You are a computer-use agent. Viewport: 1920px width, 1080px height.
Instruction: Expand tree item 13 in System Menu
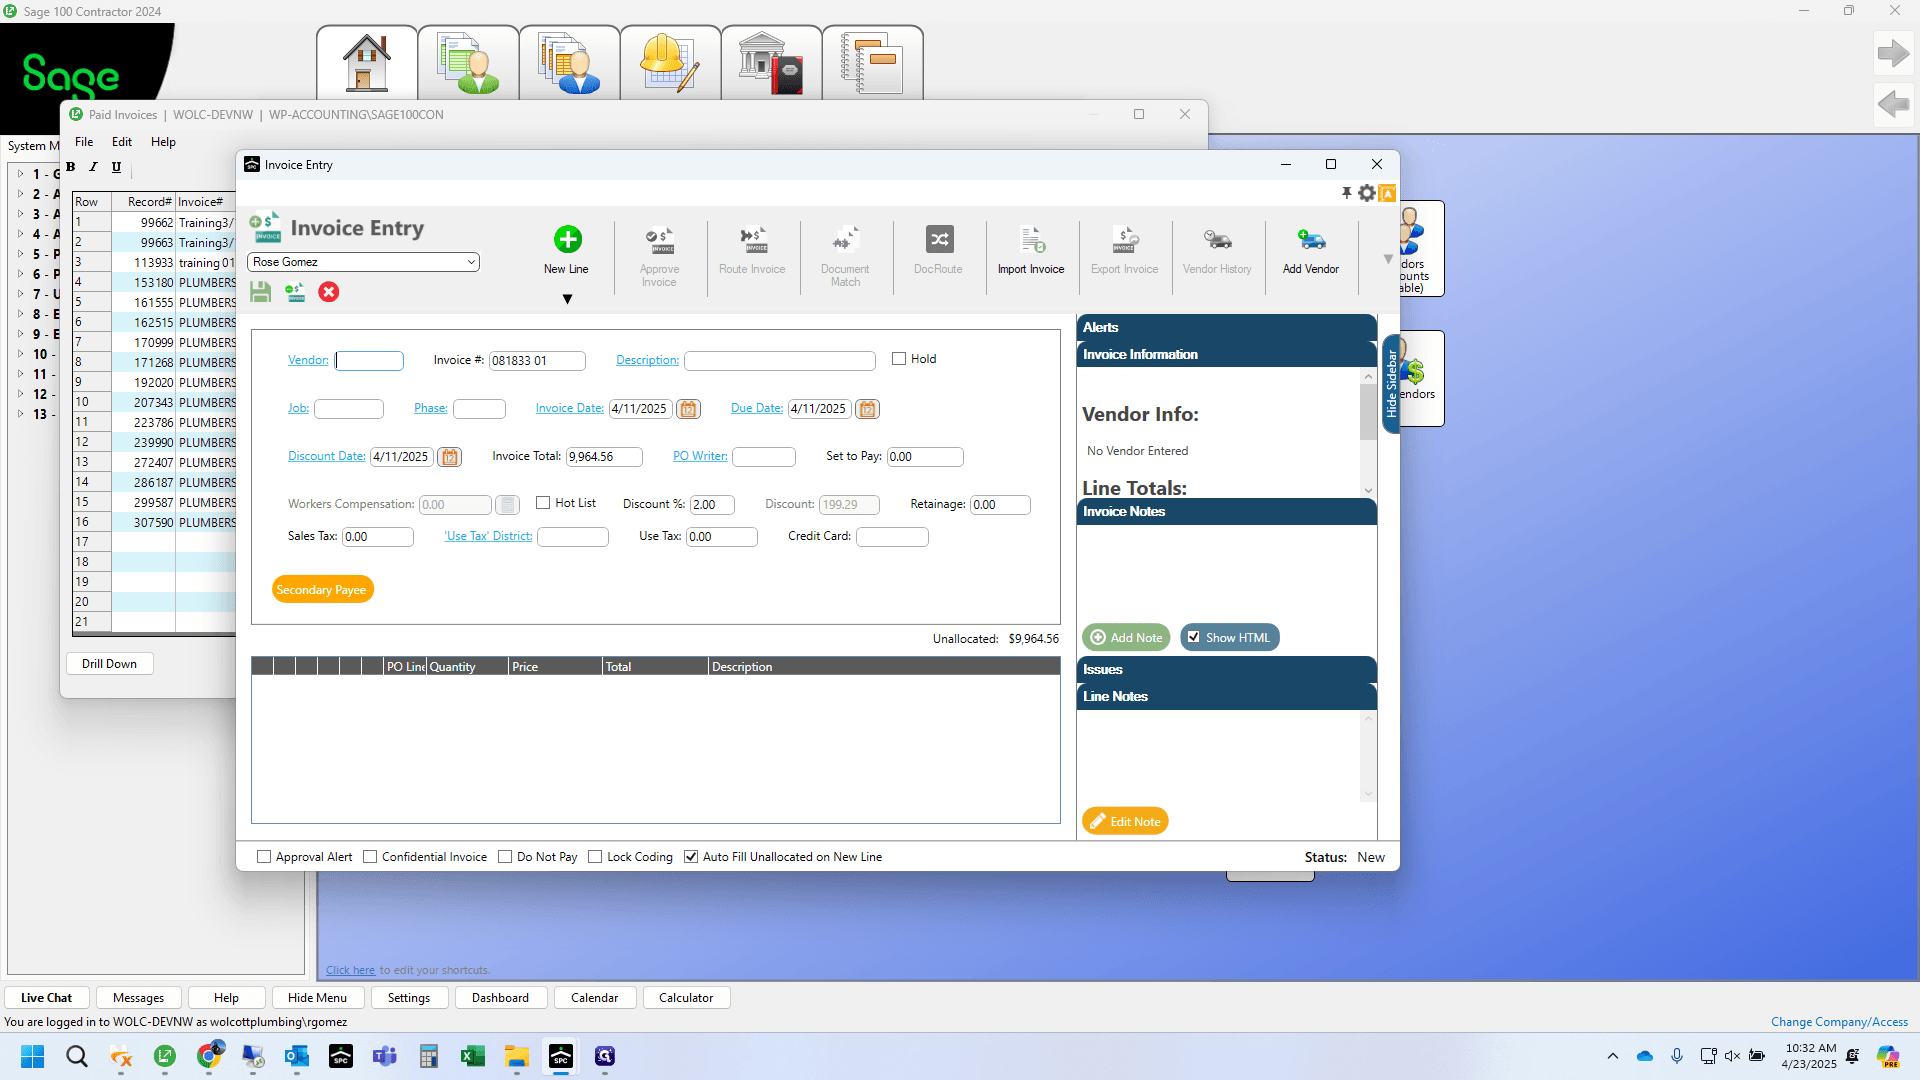(20, 414)
